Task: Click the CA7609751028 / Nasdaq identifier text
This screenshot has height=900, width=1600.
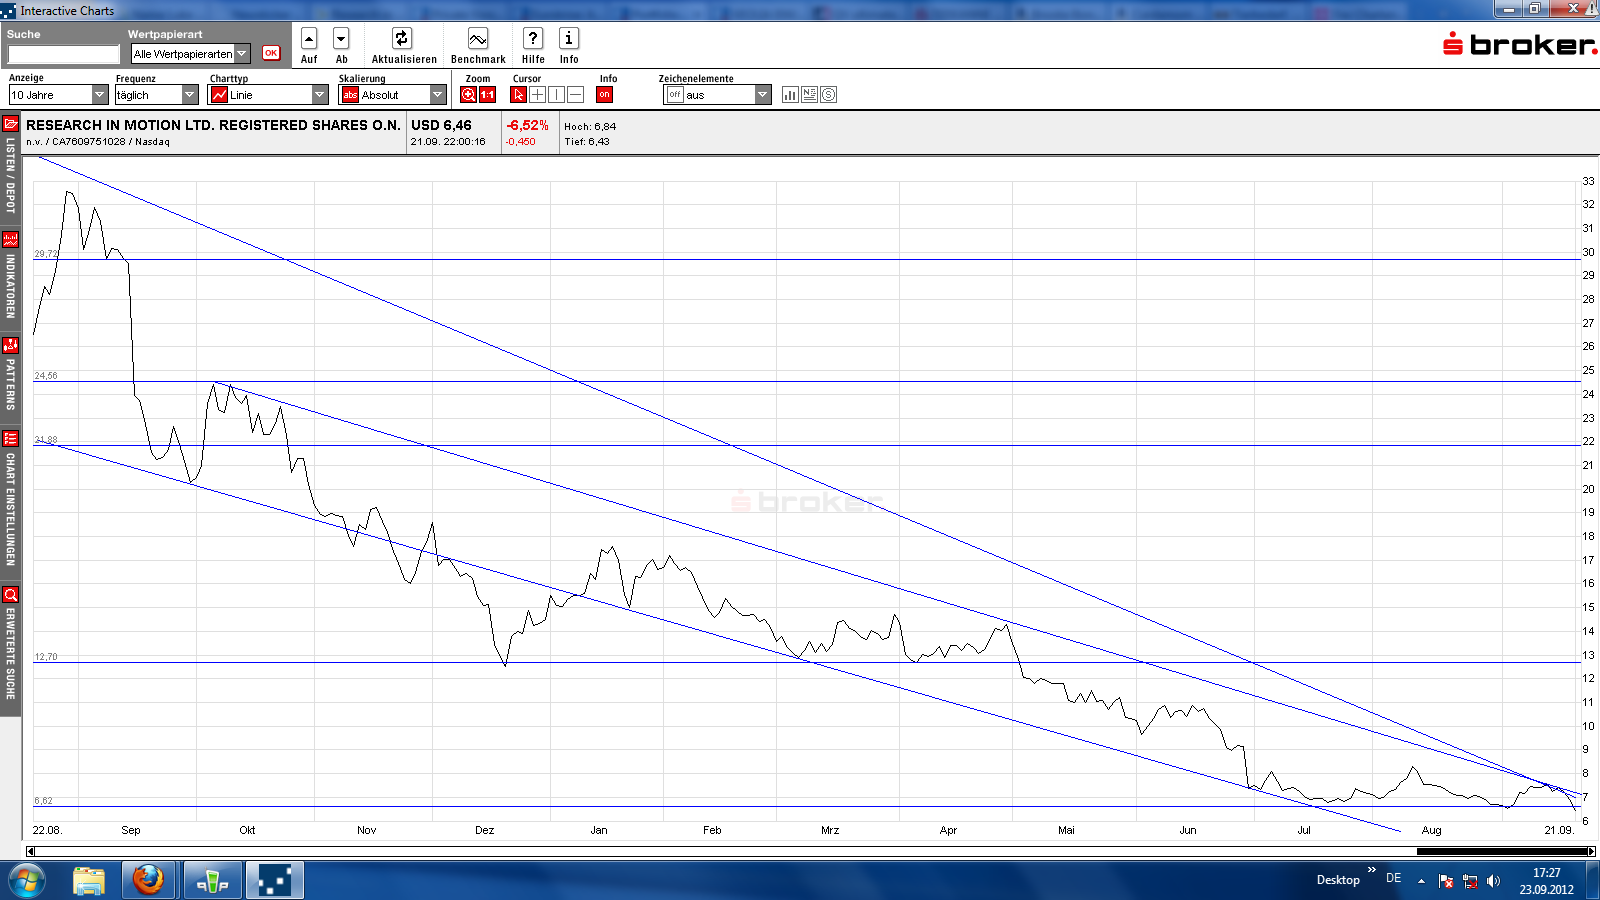Action: pyautogui.click(x=111, y=142)
